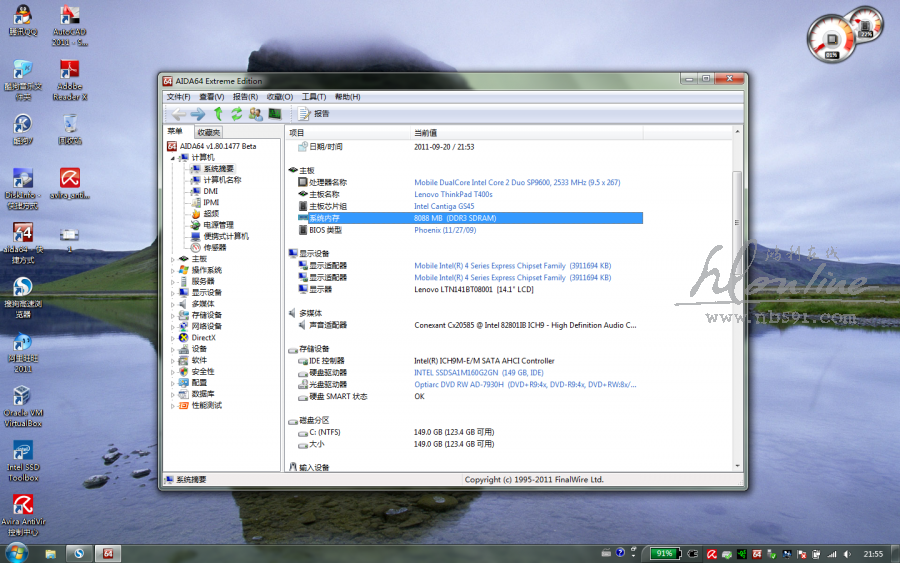Collapse the 计算机 tree node
The width and height of the screenshot is (900, 563).
pos(173,158)
